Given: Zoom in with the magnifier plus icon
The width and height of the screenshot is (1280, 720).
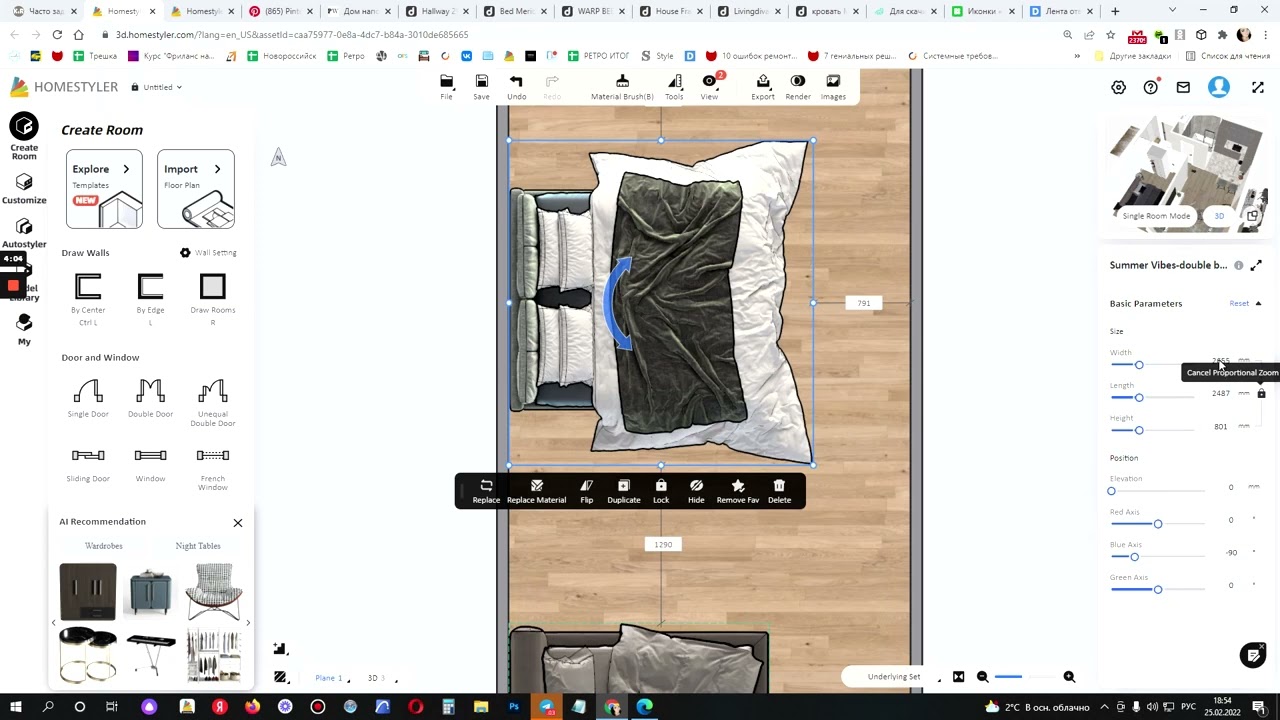Looking at the screenshot, I should point(1069,677).
